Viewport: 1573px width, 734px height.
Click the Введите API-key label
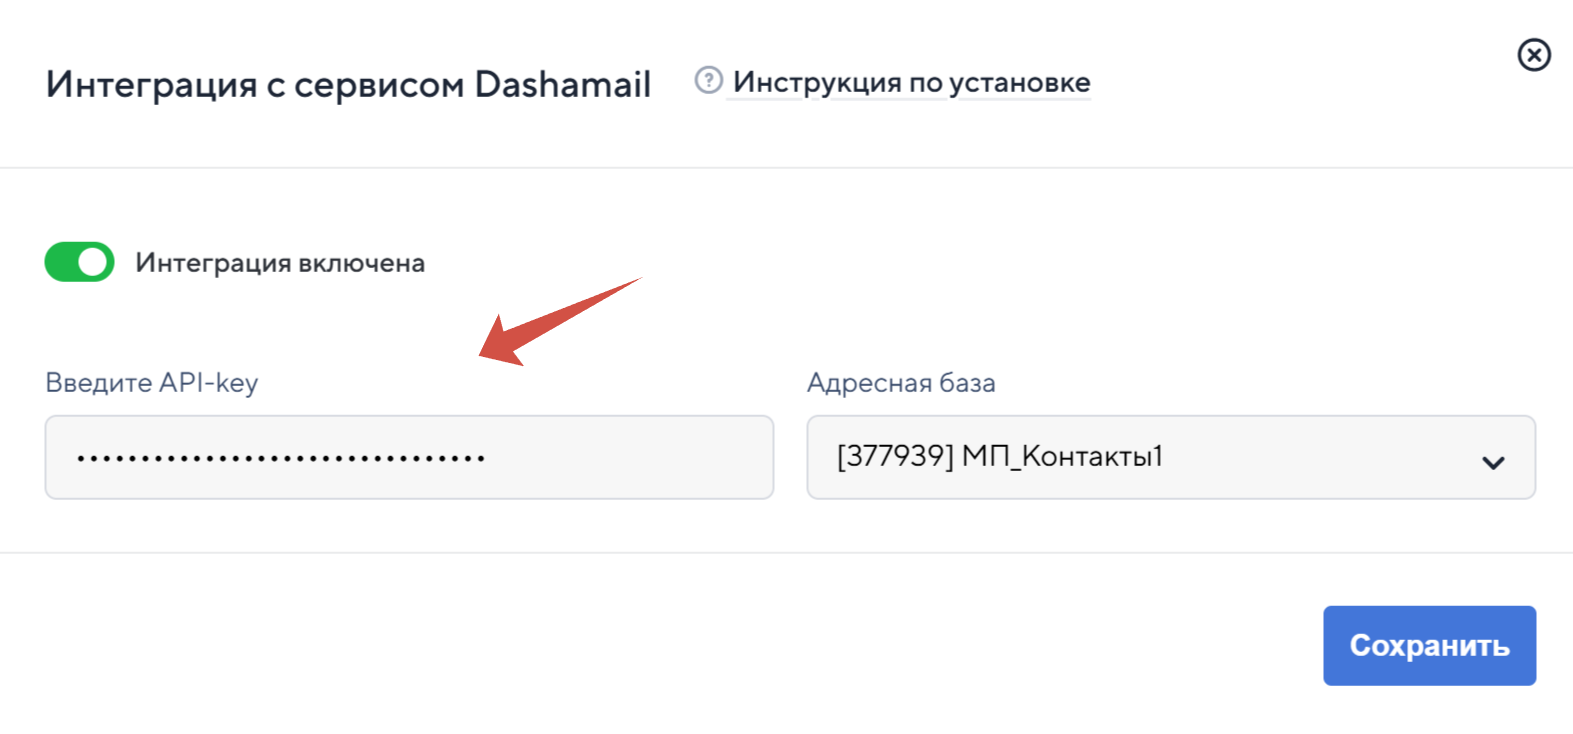click(152, 383)
